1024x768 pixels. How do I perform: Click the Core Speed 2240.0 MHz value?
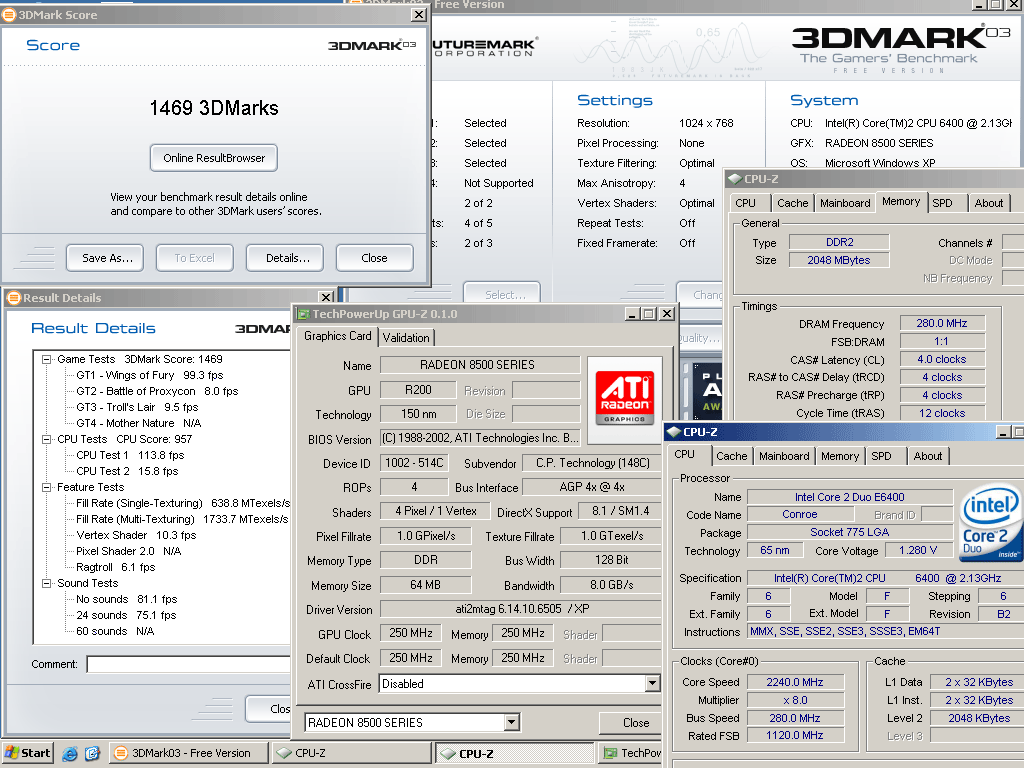coord(795,682)
